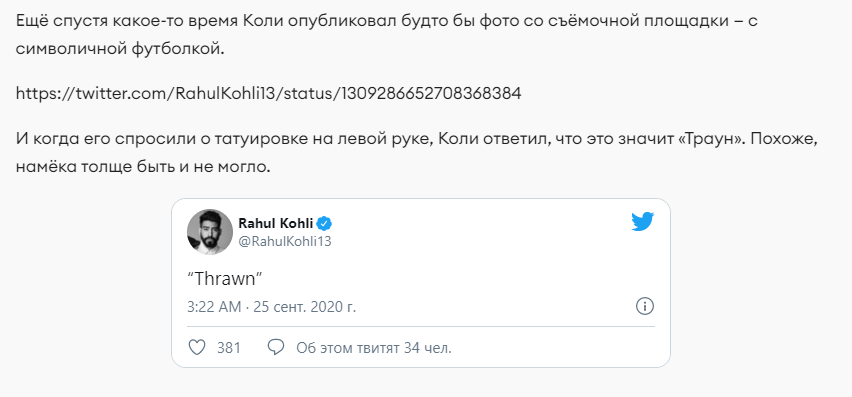Click the line 'намёка толще быть и не могло'
This screenshot has height=397, width=852.
pos(143,167)
